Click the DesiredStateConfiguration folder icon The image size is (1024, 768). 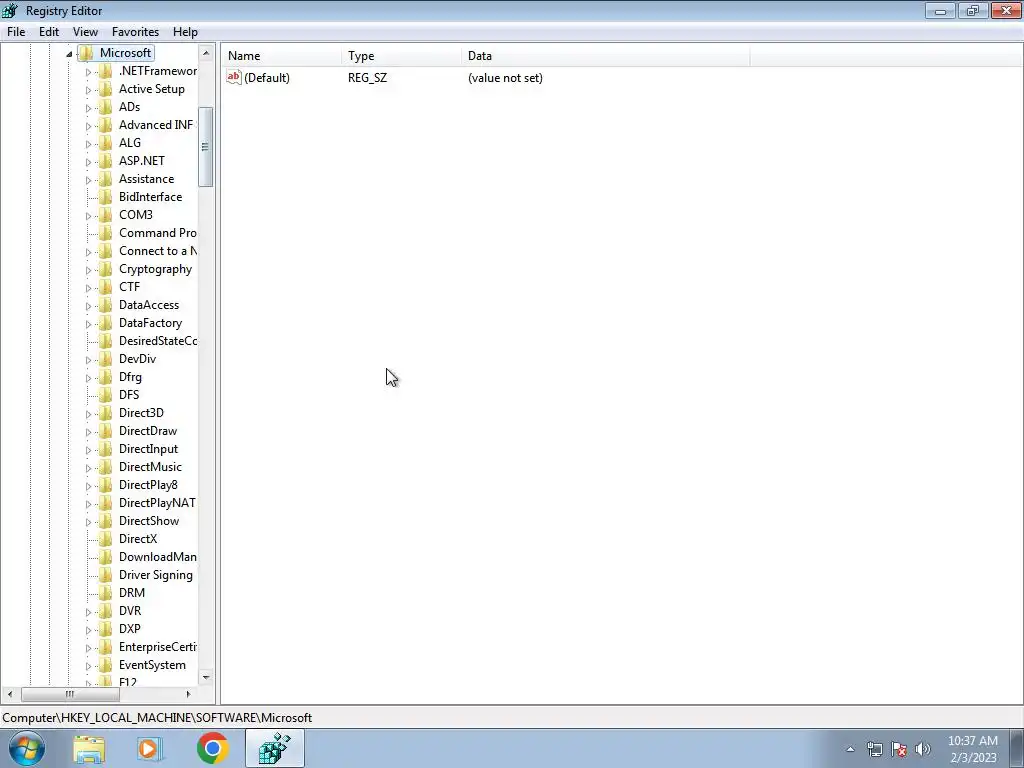[105, 341]
